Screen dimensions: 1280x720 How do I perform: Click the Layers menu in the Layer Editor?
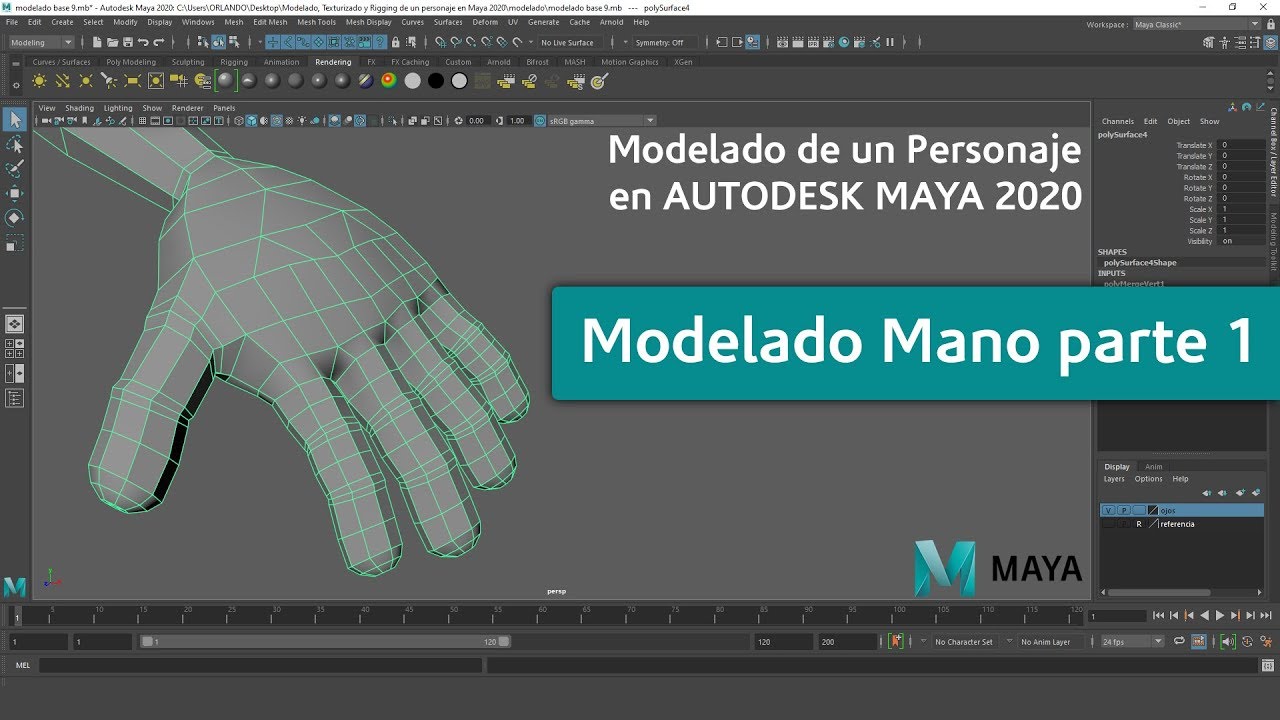pos(1114,479)
